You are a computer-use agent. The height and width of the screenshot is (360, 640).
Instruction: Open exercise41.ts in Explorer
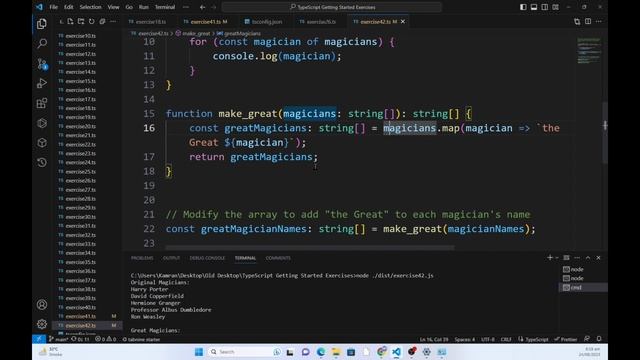click(81, 316)
